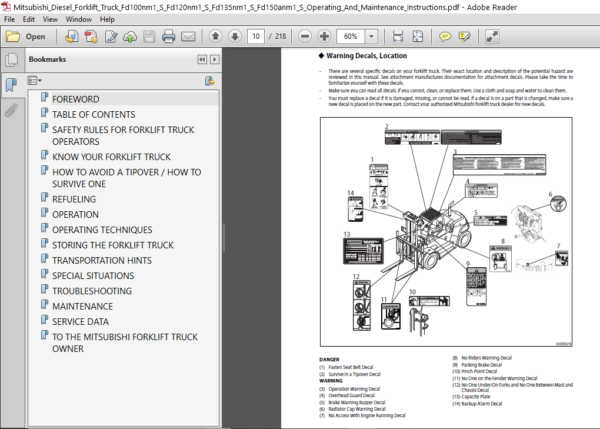Click the fit one full page icon
Image resolution: width=600 pixels, height=429 pixels.
[417, 36]
